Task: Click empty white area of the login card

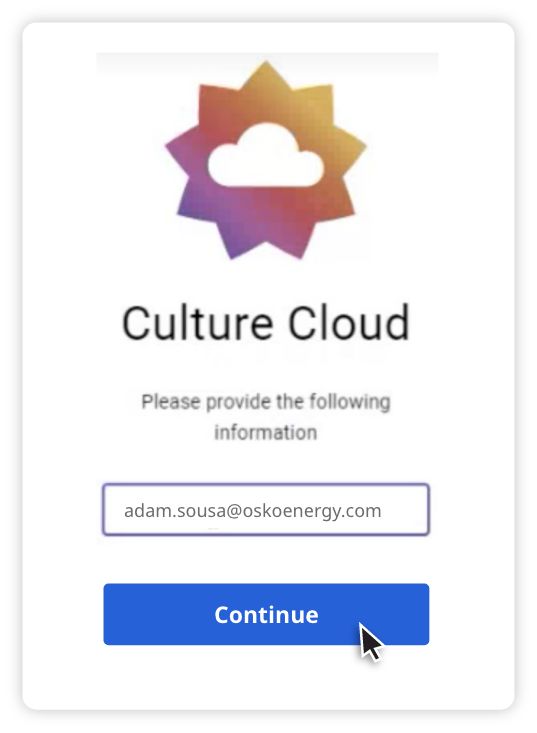Action: point(467,374)
